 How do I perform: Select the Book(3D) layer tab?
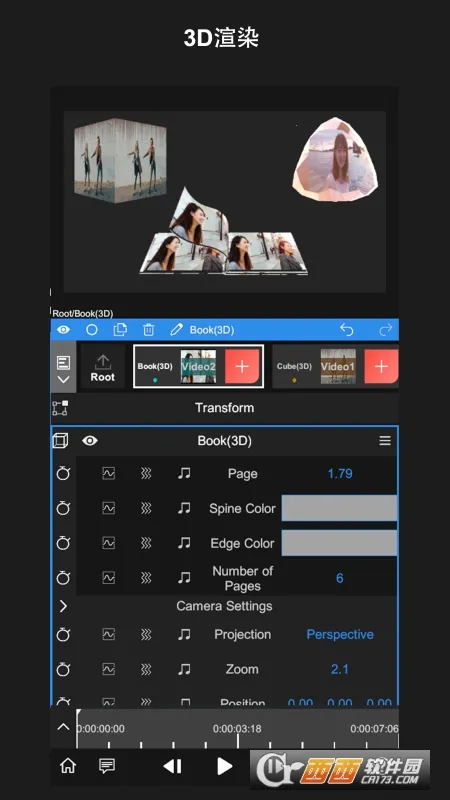[x=155, y=366]
